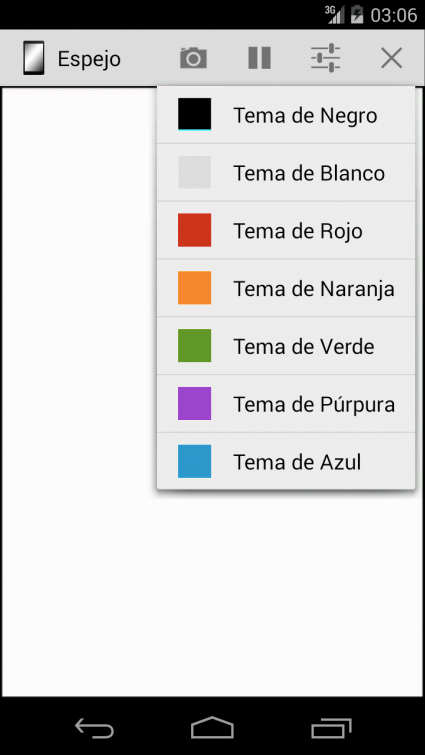Viewport: 425px width, 755px height.
Task: Click the blue color swatch
Action: (194, 461)
